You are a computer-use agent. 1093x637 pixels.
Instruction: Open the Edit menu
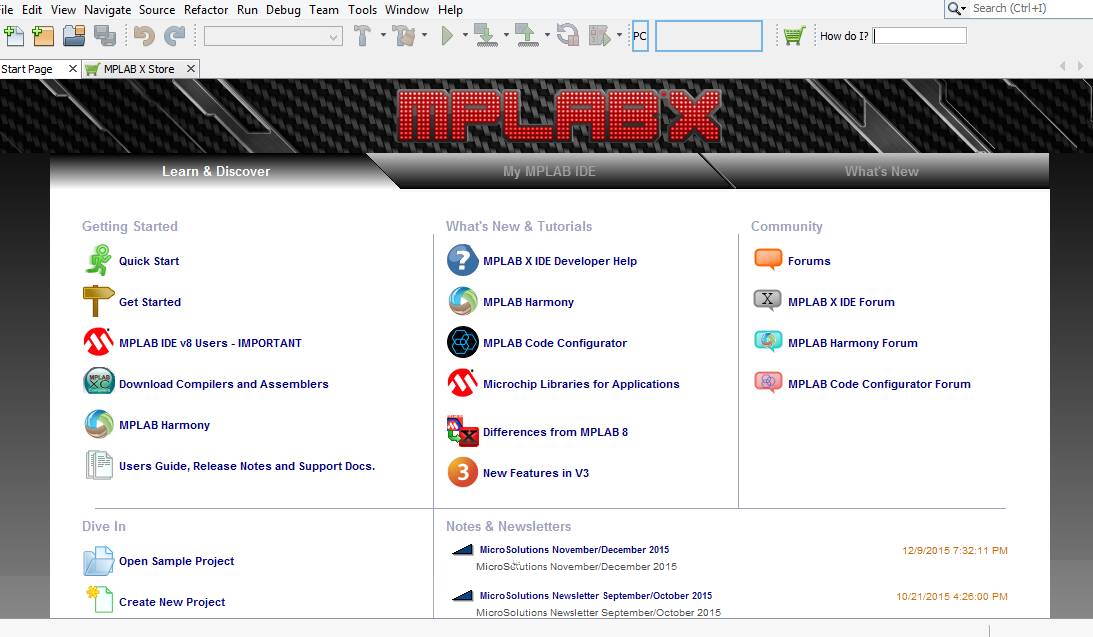32,10
